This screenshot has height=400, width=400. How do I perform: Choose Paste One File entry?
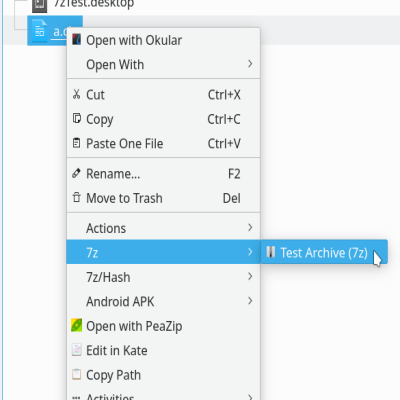pyautogui.click(x=163, y=144)
